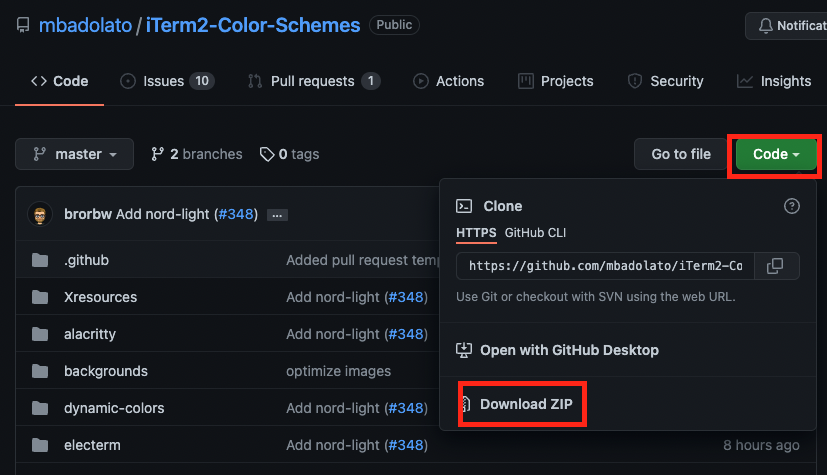
Task: Open the .github folder
Action: pos(86,260)
